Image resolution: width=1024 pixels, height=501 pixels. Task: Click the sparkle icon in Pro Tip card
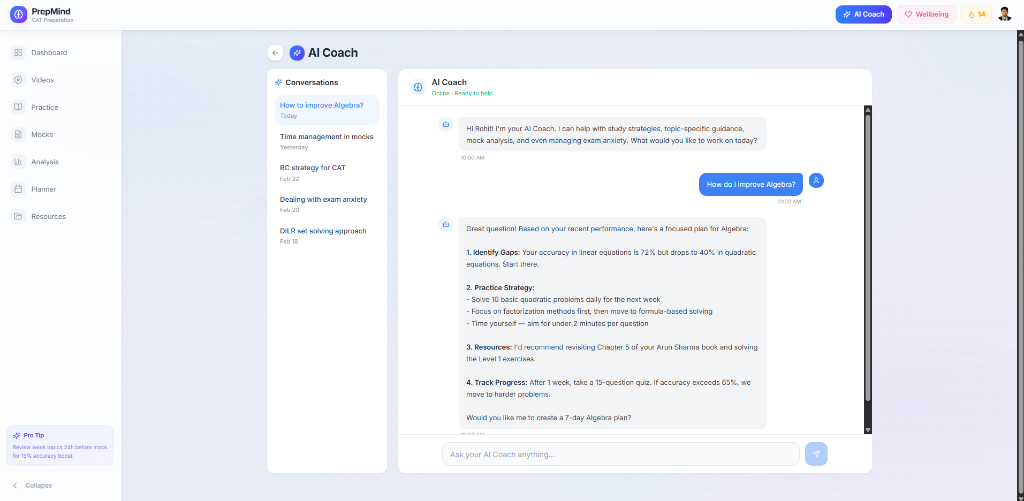click(16, 435)
